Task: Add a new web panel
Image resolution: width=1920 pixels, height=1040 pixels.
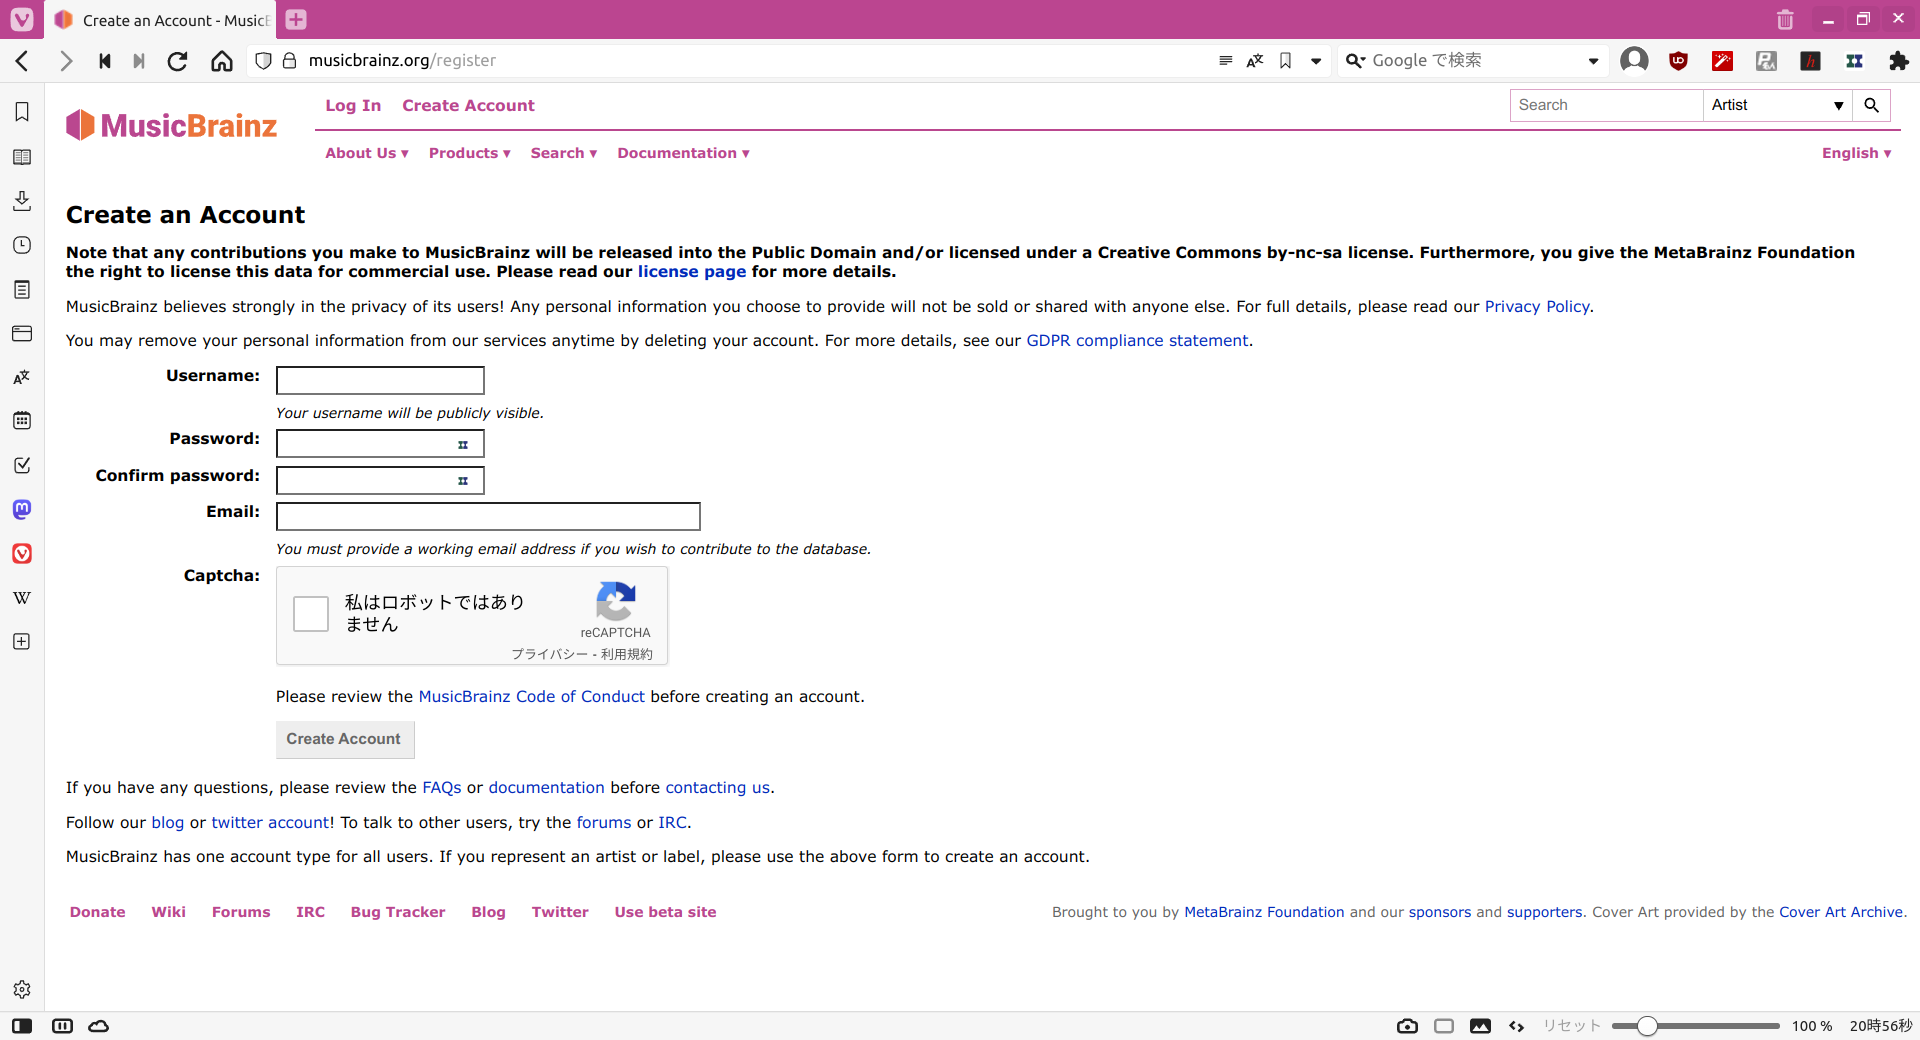Action: coord(22,641)
